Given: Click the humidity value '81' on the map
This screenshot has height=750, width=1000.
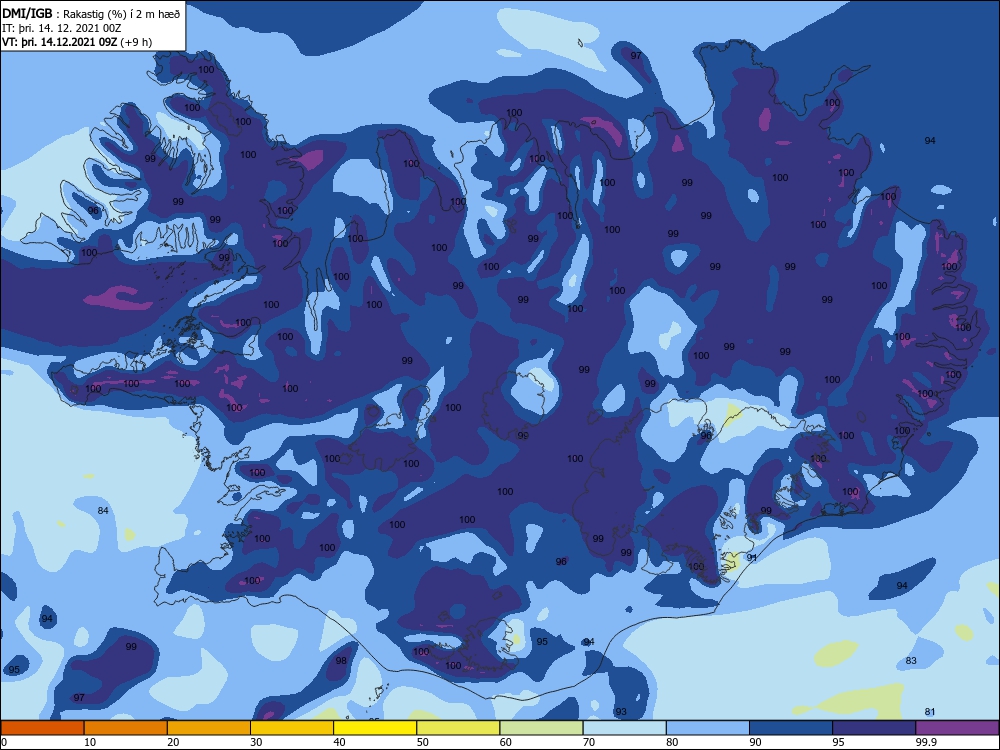Looking at the screenshot, I should coord(930,712).
